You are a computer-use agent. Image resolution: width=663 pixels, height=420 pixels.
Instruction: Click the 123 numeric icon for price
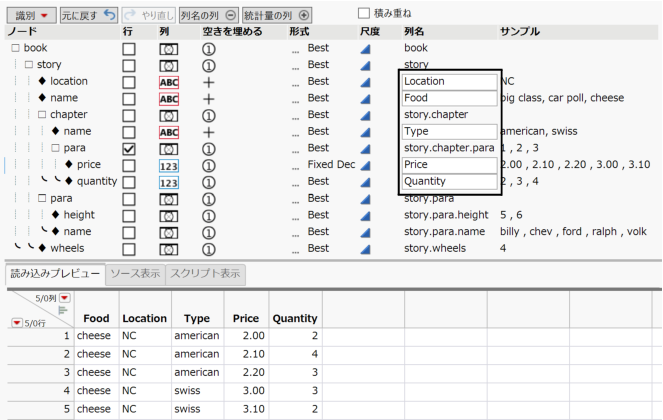[x=169, y=165]
